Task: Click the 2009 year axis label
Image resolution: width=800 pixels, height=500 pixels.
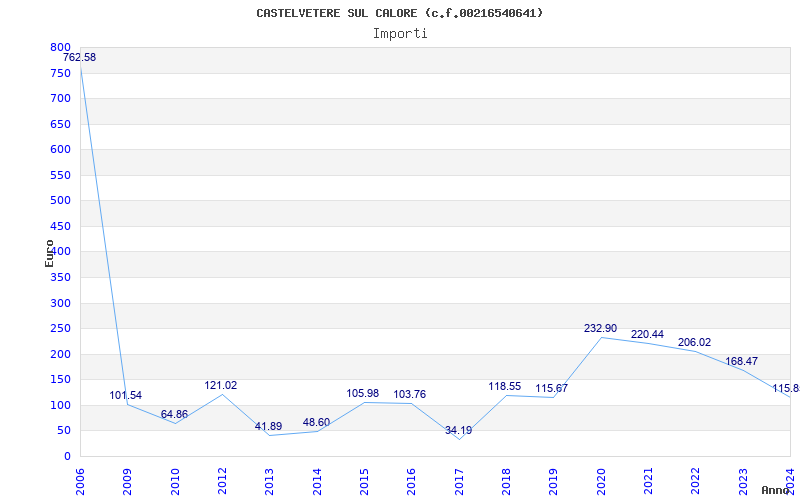Action: pos(128,482)
